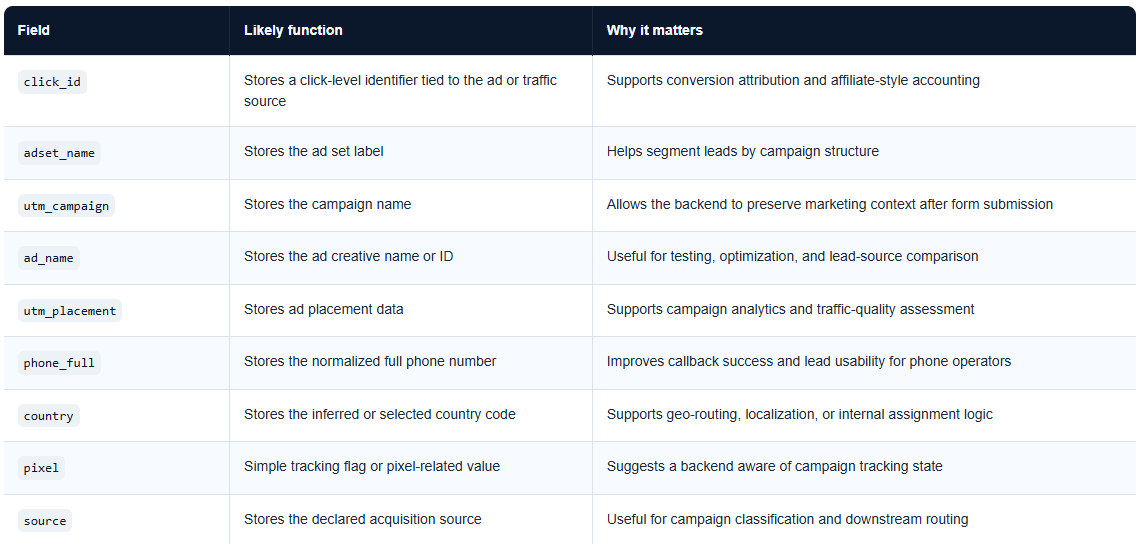
Task: Click the utm_campaign field code chip
Action: coord(66,205)
